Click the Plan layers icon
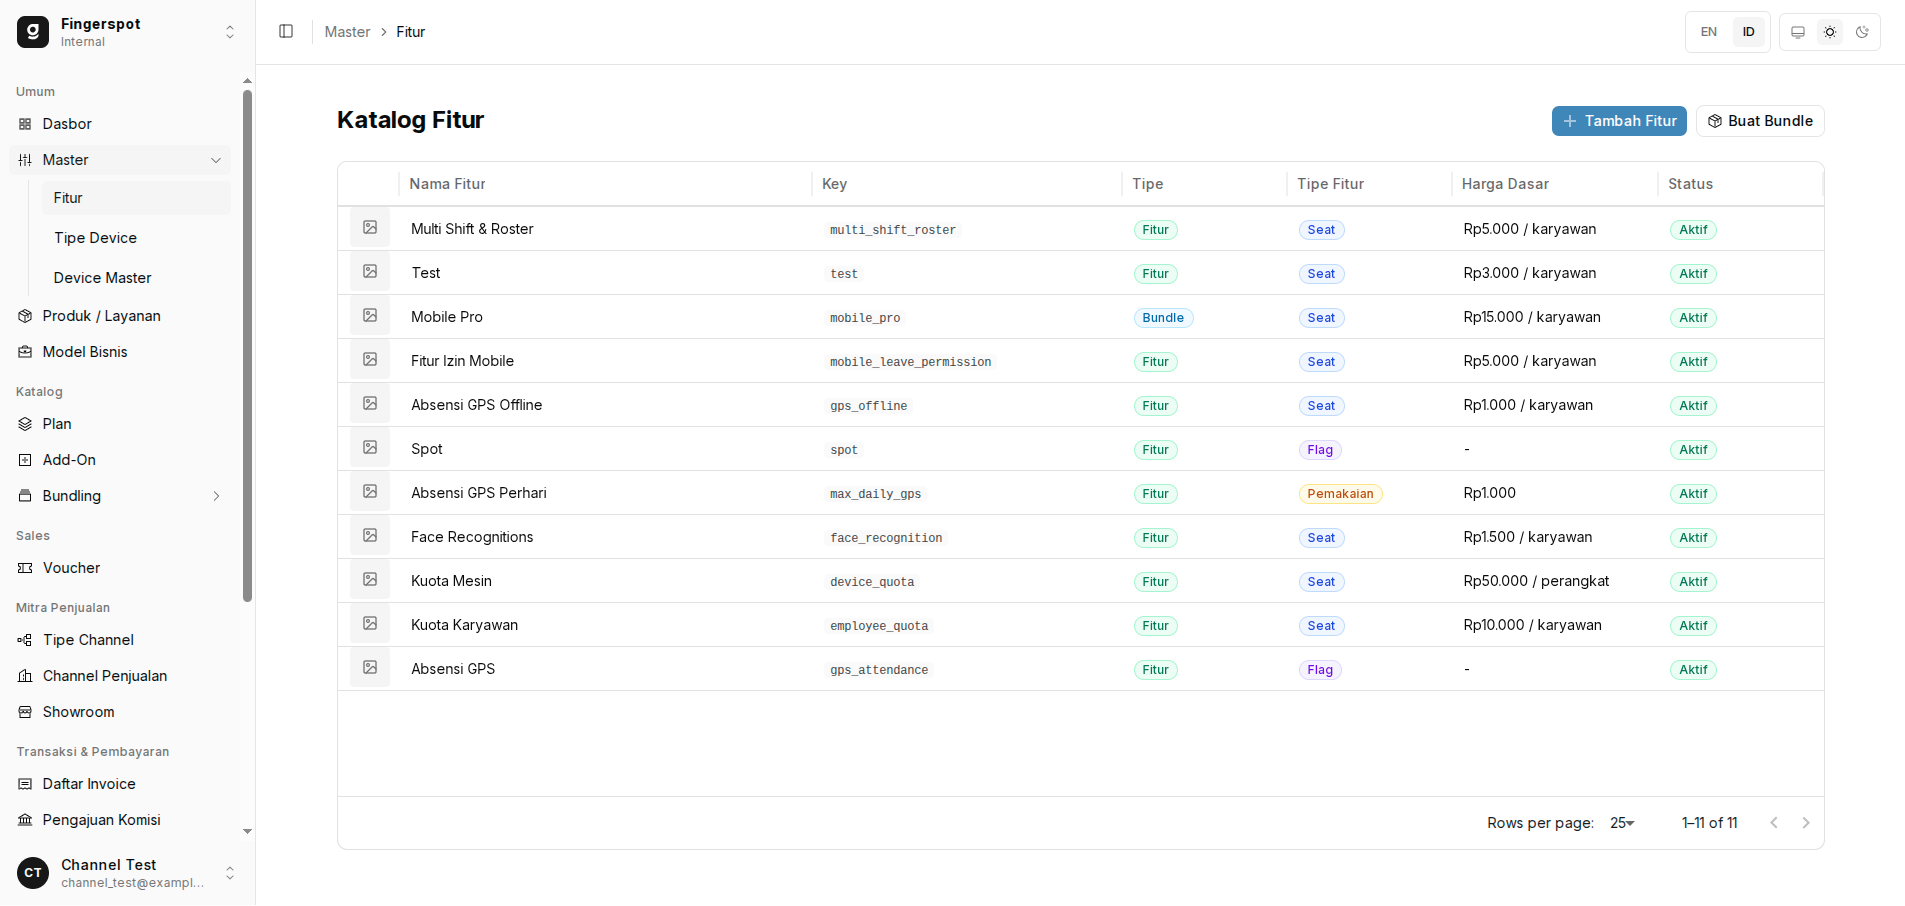Viewport: 1905px width, 906px height. tap(25, 424)
